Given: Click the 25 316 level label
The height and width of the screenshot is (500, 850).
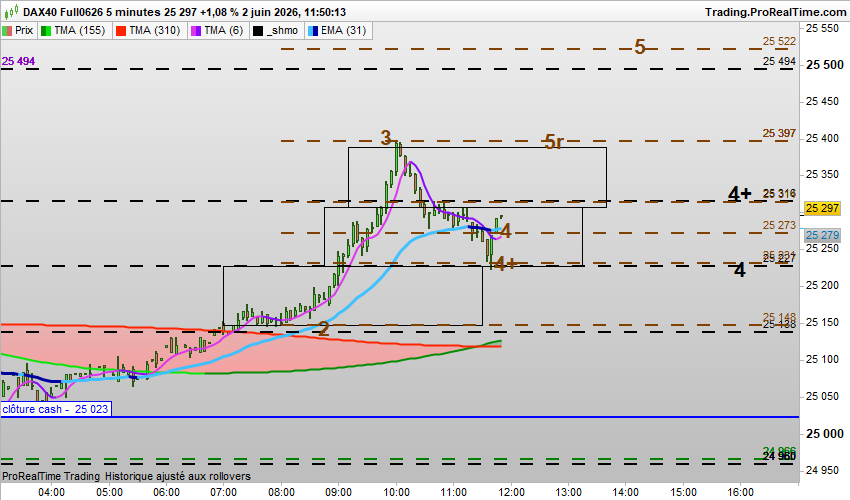Looking at the screenshot, I should click(x=779, y=194).
